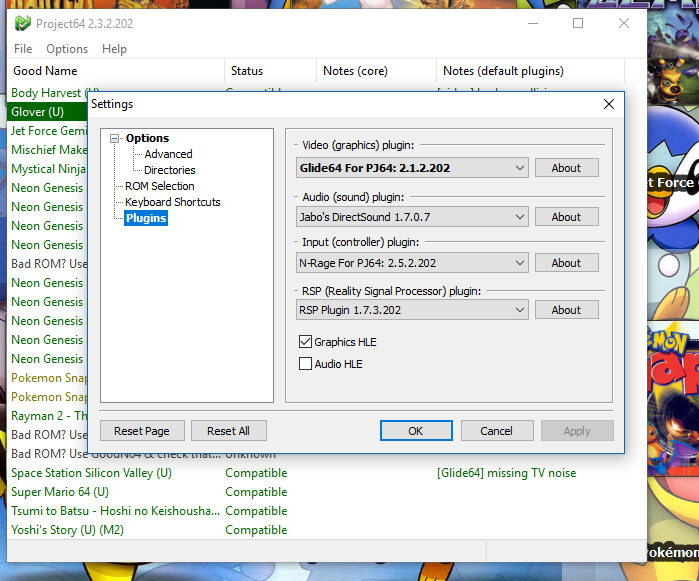Open the Help menu
Viewport: 699px width, 581px height.
click(x=115, y=49)
